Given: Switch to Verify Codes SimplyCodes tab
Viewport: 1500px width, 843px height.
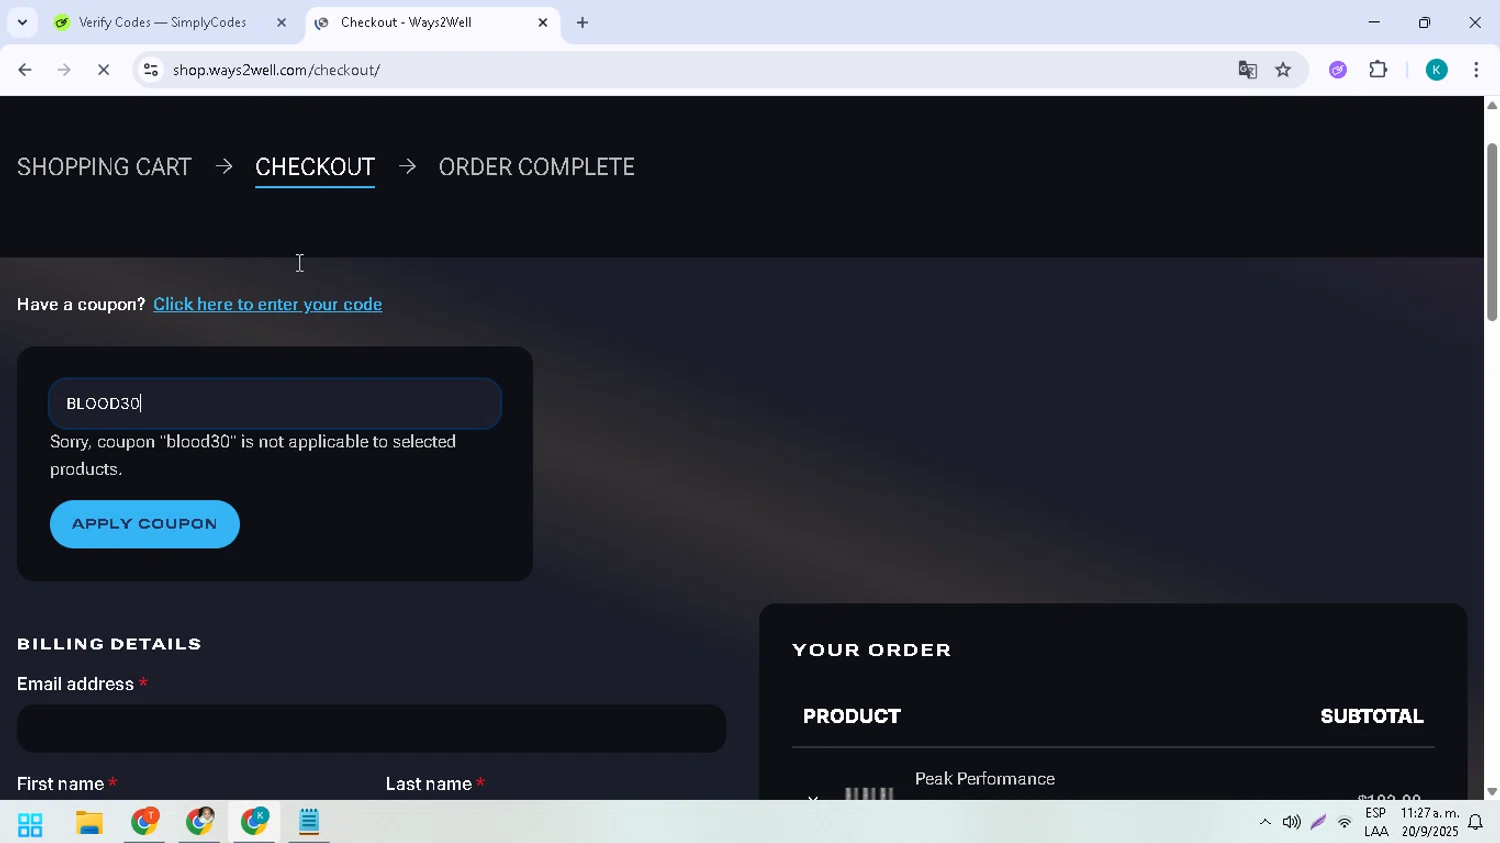Looking at the screenshot, I should click(163, 22).
